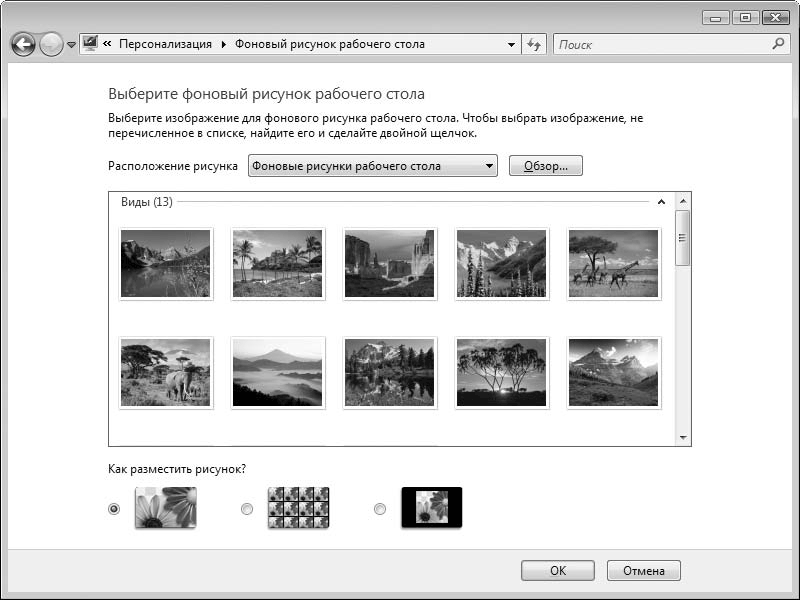The width and height of the screenshot is (800, 600).
Task: Click the double chevron in address bar
Action: pyautogui.click(x=107, y=44)
